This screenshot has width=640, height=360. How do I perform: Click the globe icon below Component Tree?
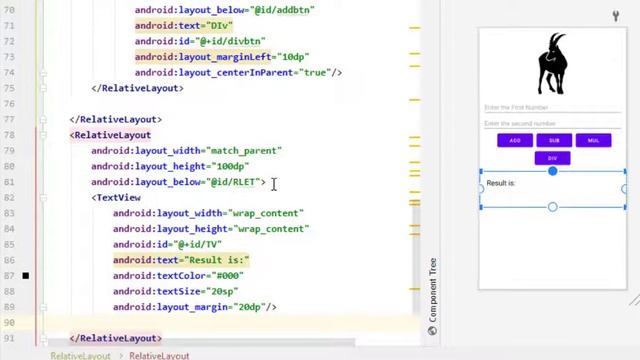pos(432,331)
